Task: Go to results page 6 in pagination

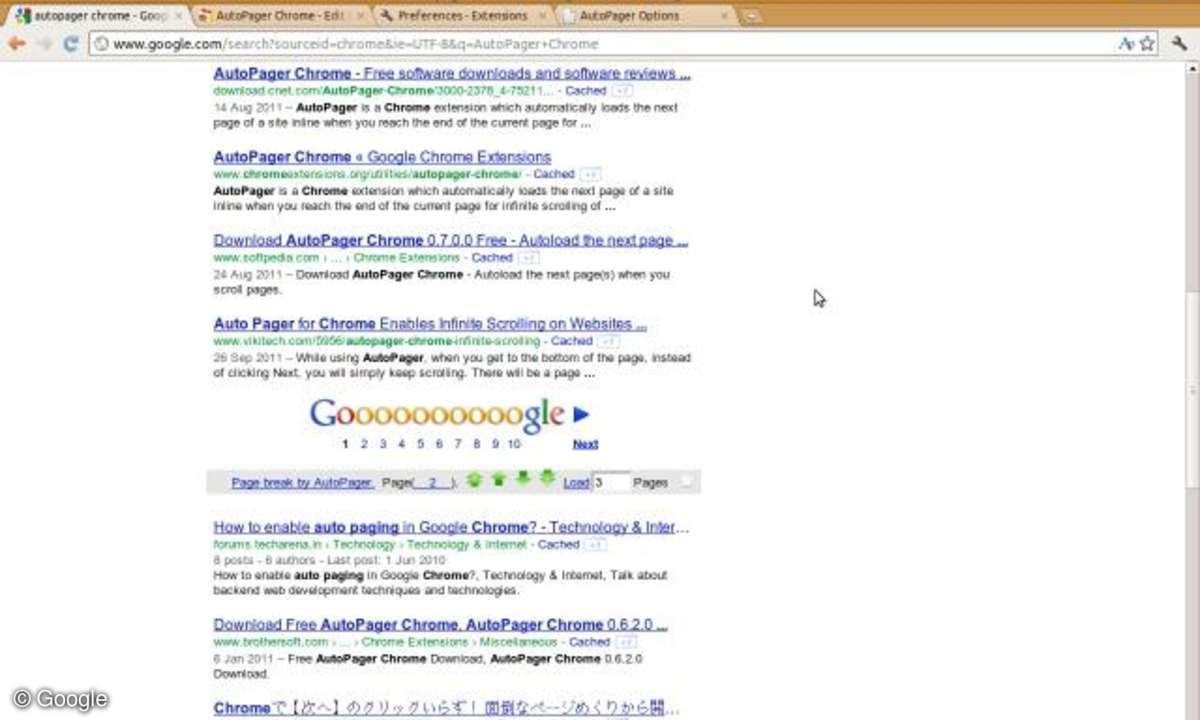Action: tap(439, 444)
